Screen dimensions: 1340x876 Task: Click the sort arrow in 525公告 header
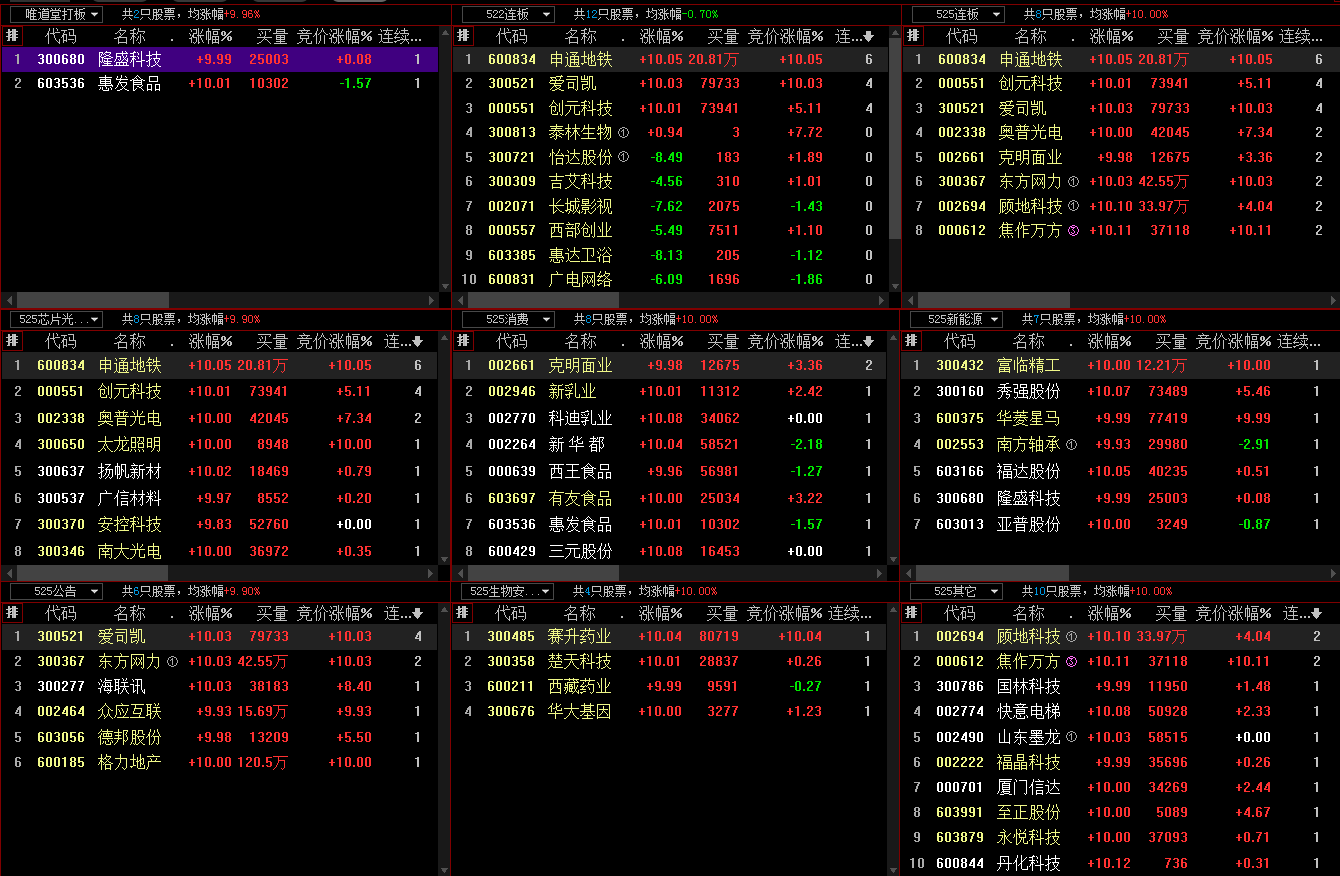418,613
